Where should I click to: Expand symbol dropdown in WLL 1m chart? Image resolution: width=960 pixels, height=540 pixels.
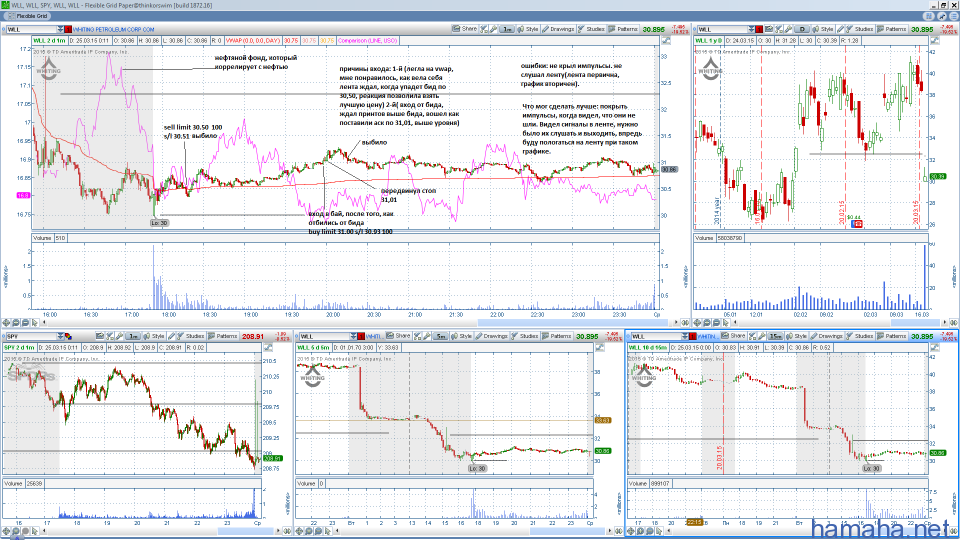click(60, 29)
